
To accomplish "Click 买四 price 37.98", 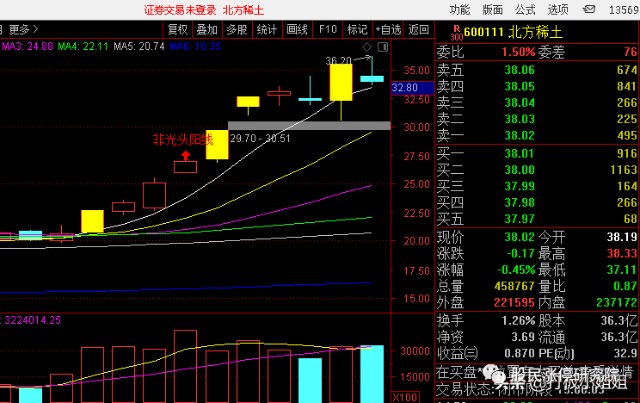I will 519,203.
